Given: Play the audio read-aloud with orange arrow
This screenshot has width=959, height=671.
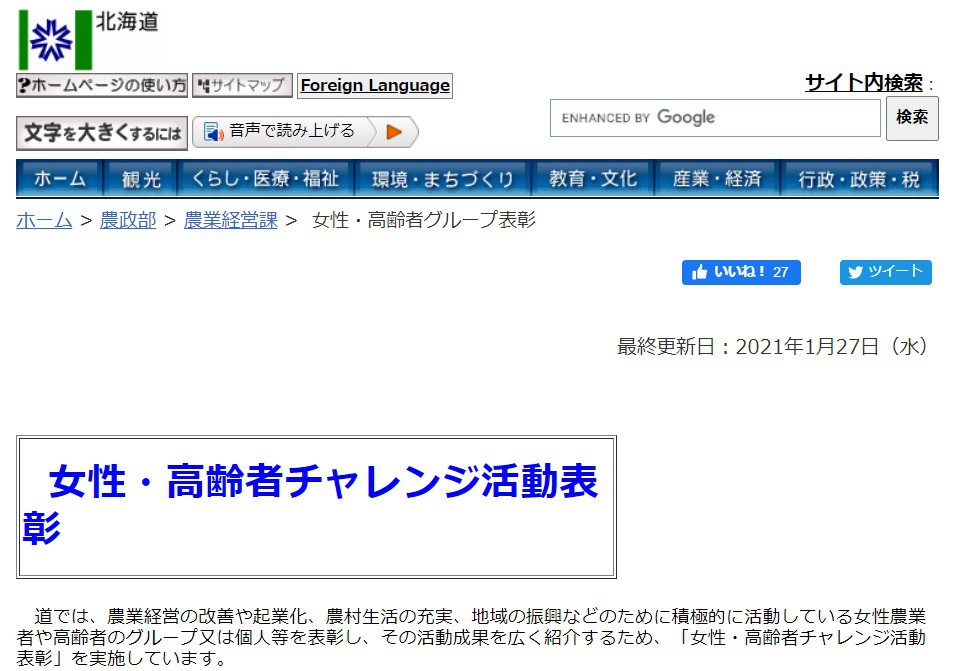Looking at the screenshot, I should (x=394, y=132).
